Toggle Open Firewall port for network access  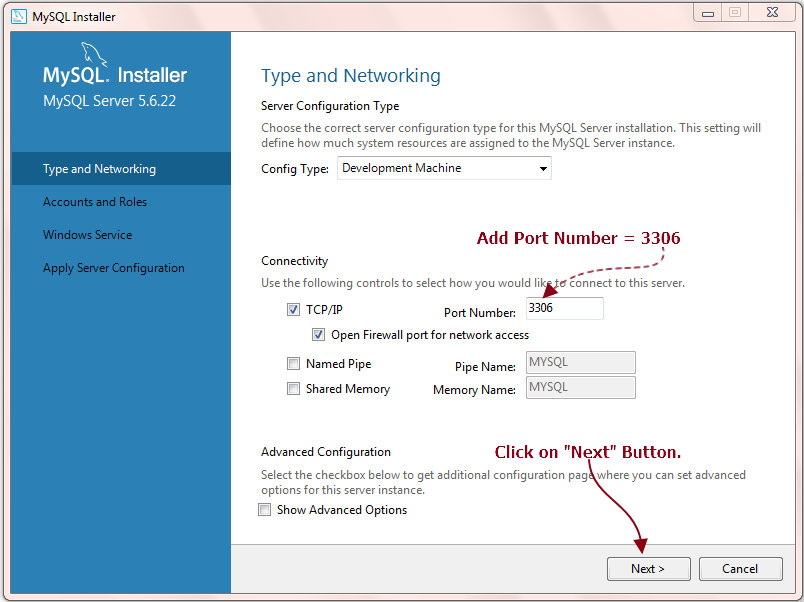318,335
